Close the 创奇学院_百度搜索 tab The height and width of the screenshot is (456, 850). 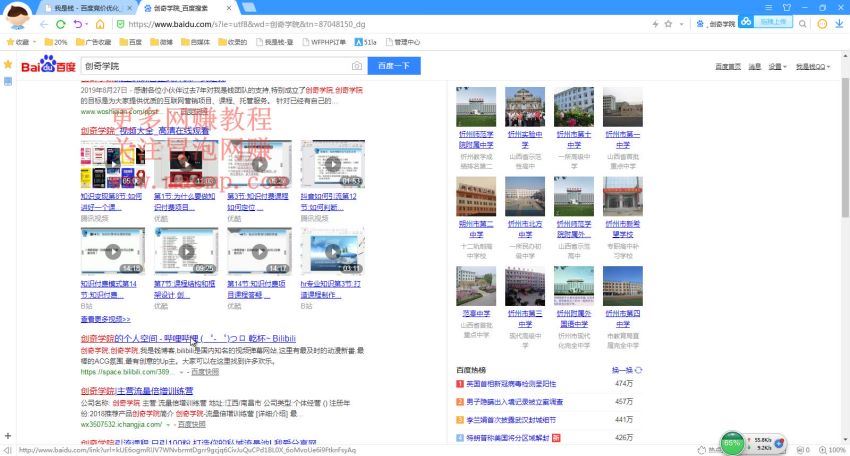point(229,8)
